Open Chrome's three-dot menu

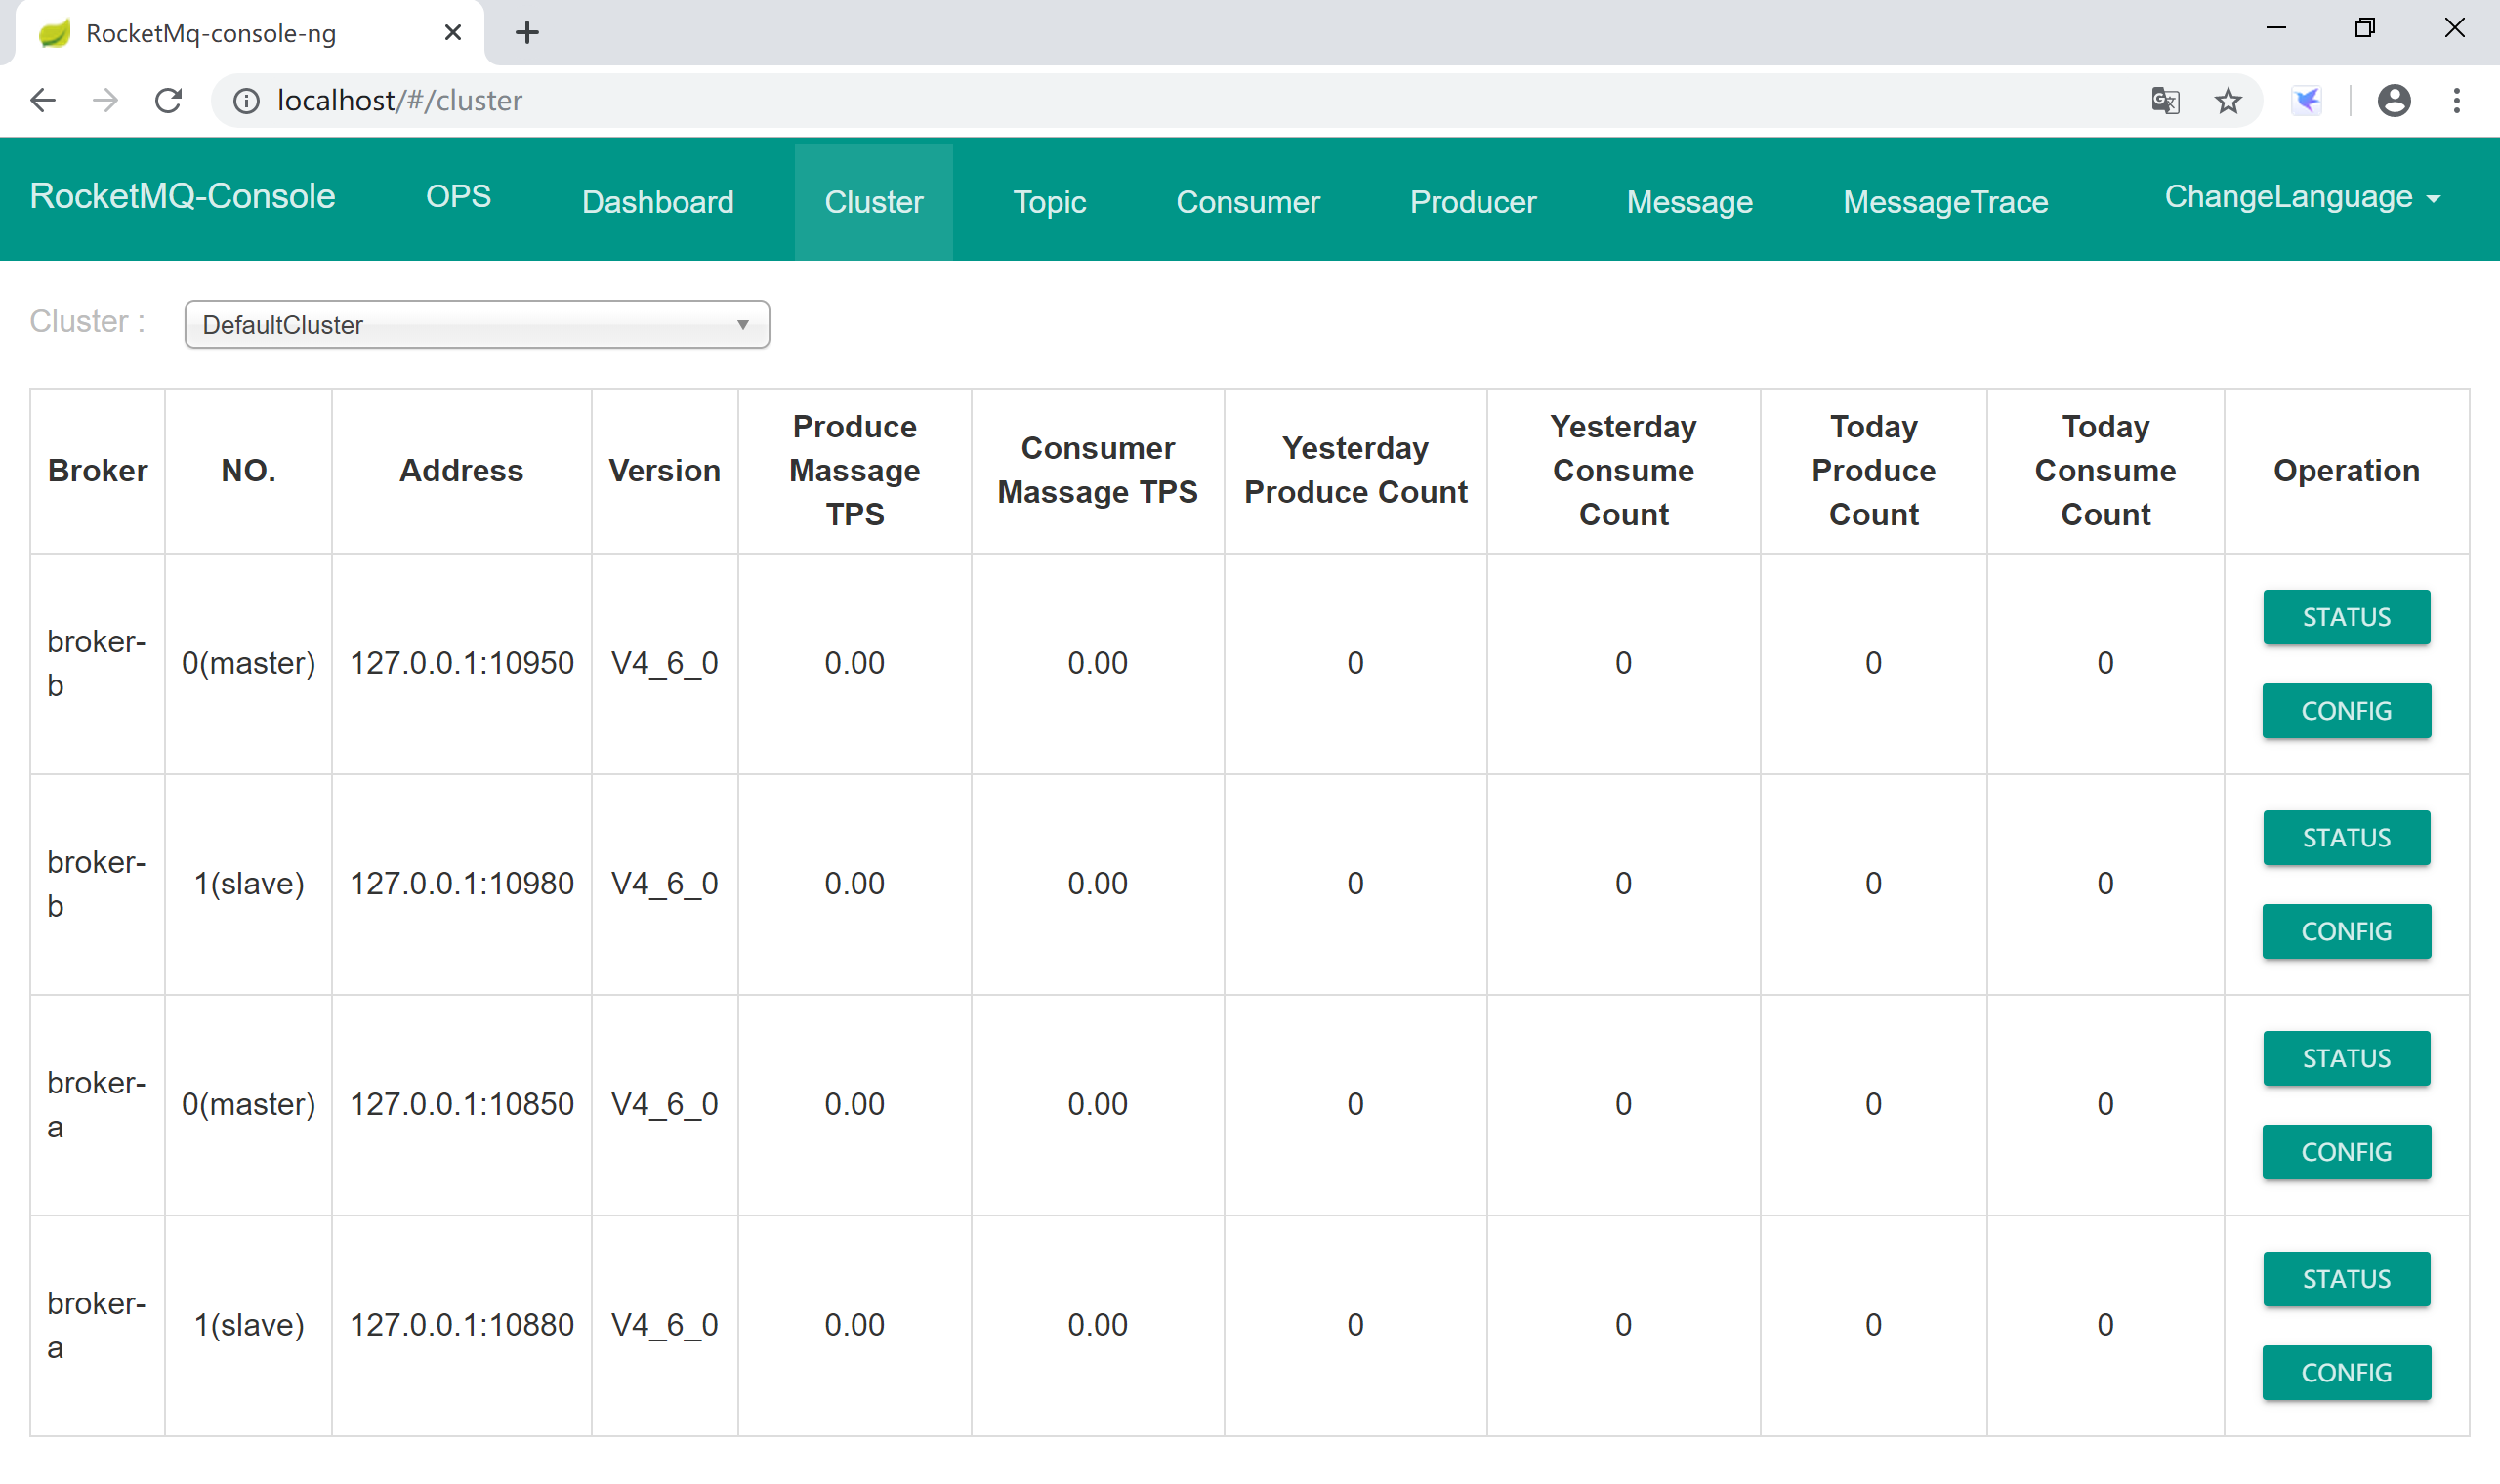click(2456, 100)
